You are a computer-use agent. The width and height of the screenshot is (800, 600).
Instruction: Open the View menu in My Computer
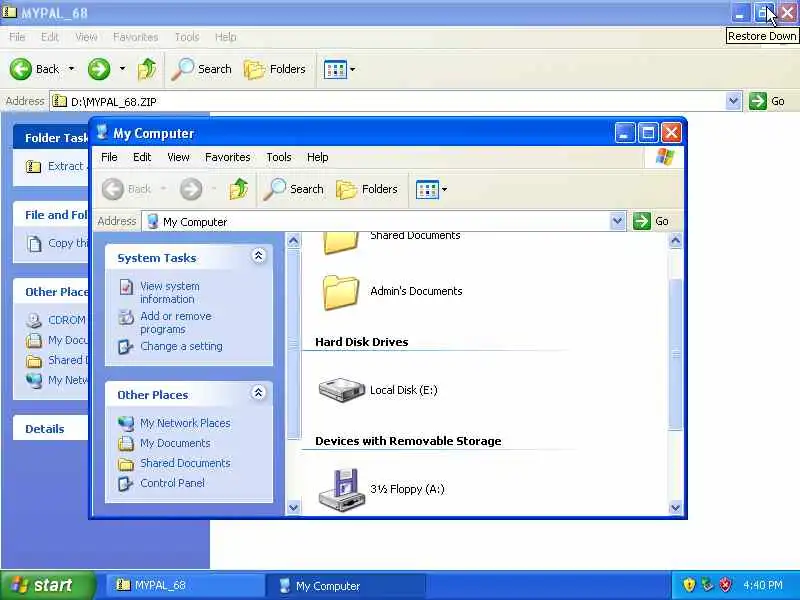(178, 157)
